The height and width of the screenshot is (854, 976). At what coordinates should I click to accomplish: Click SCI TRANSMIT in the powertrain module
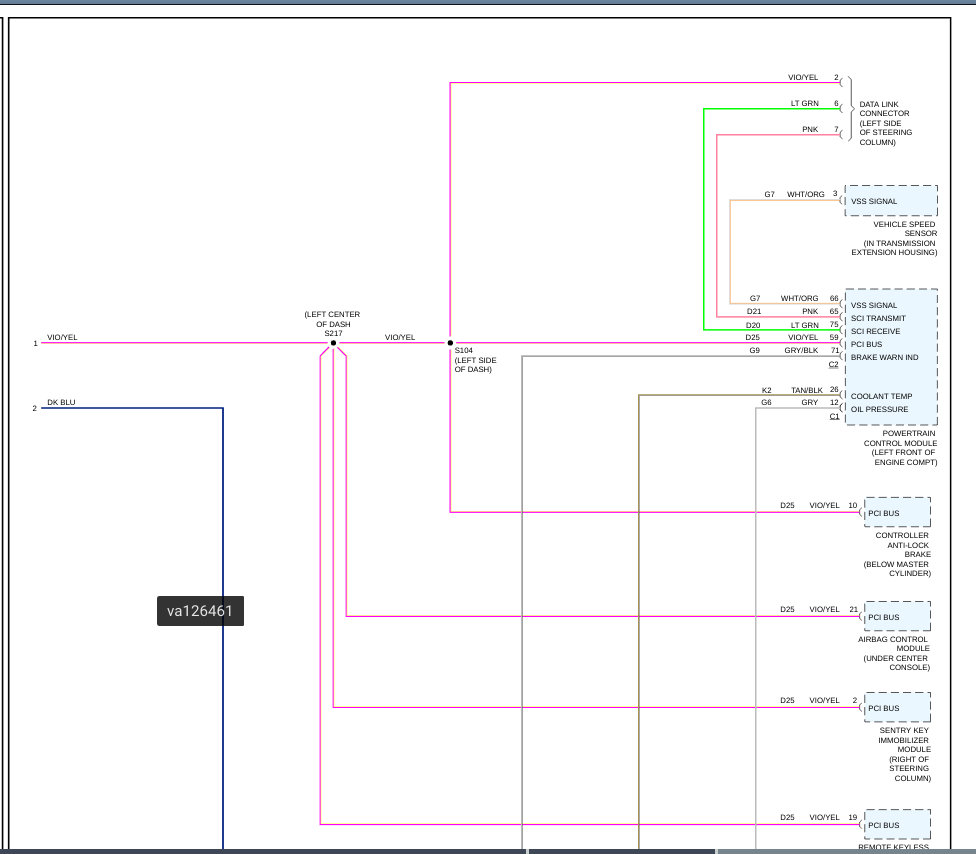(878, 318)
